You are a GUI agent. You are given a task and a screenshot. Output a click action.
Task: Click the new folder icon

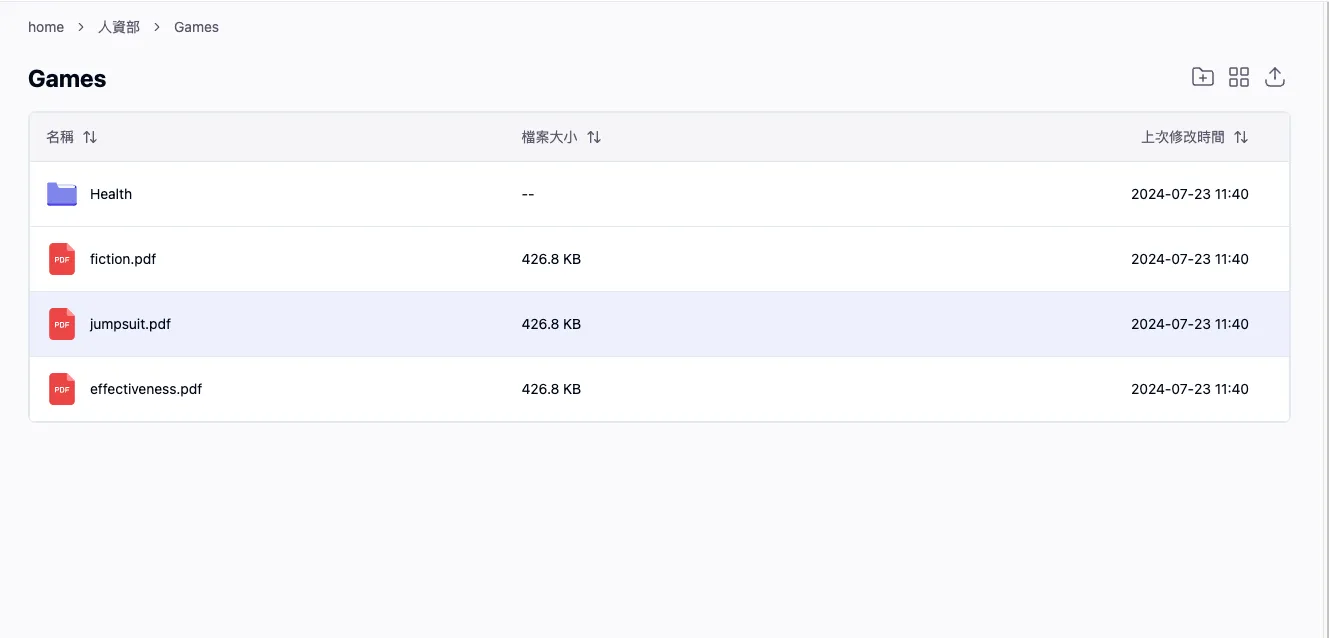1202,77
